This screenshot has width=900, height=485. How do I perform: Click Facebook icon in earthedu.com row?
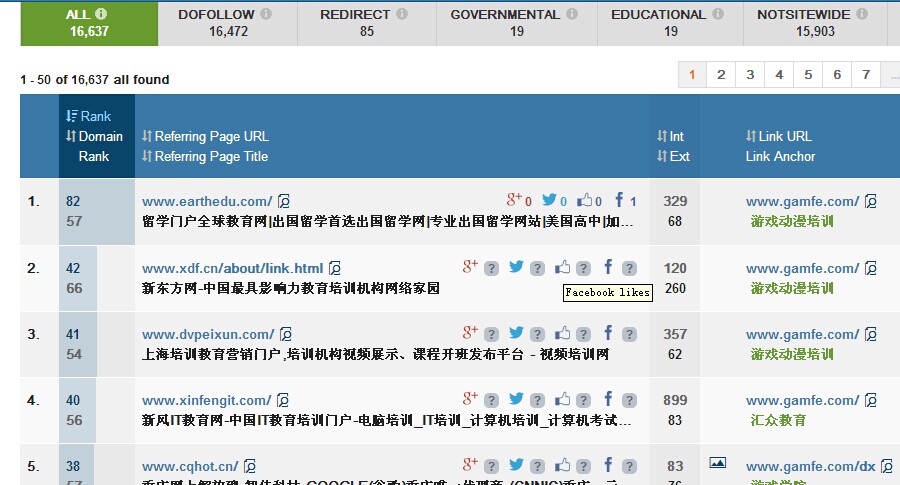coord(619,200)
